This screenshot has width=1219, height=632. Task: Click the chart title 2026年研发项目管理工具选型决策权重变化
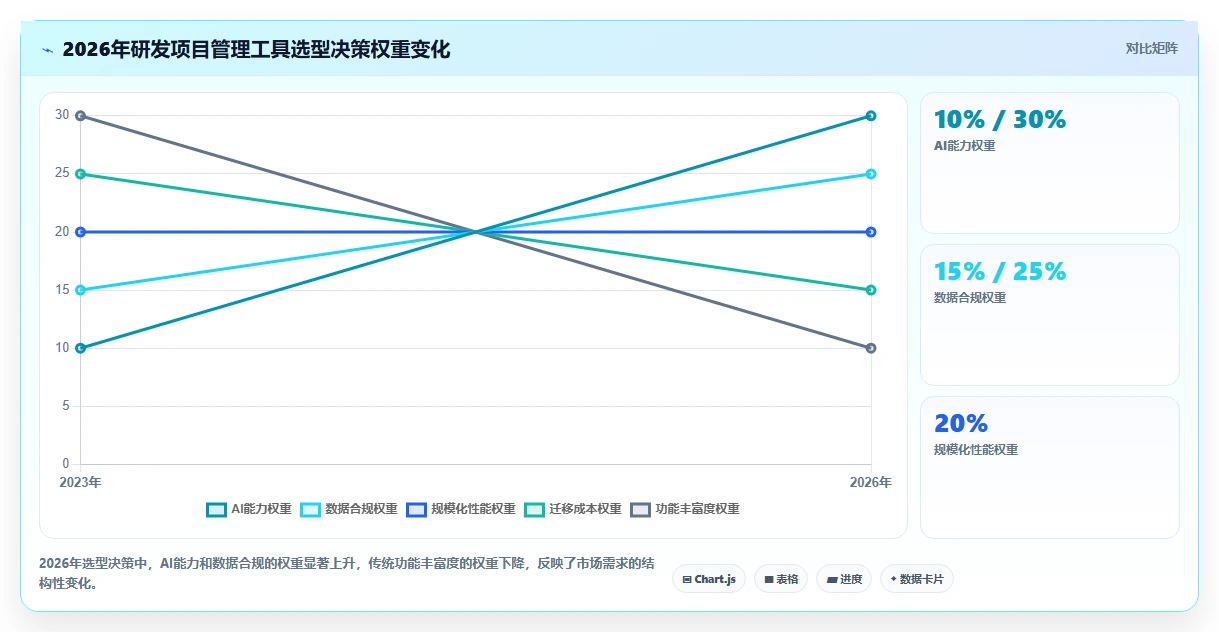click(256, 49)
